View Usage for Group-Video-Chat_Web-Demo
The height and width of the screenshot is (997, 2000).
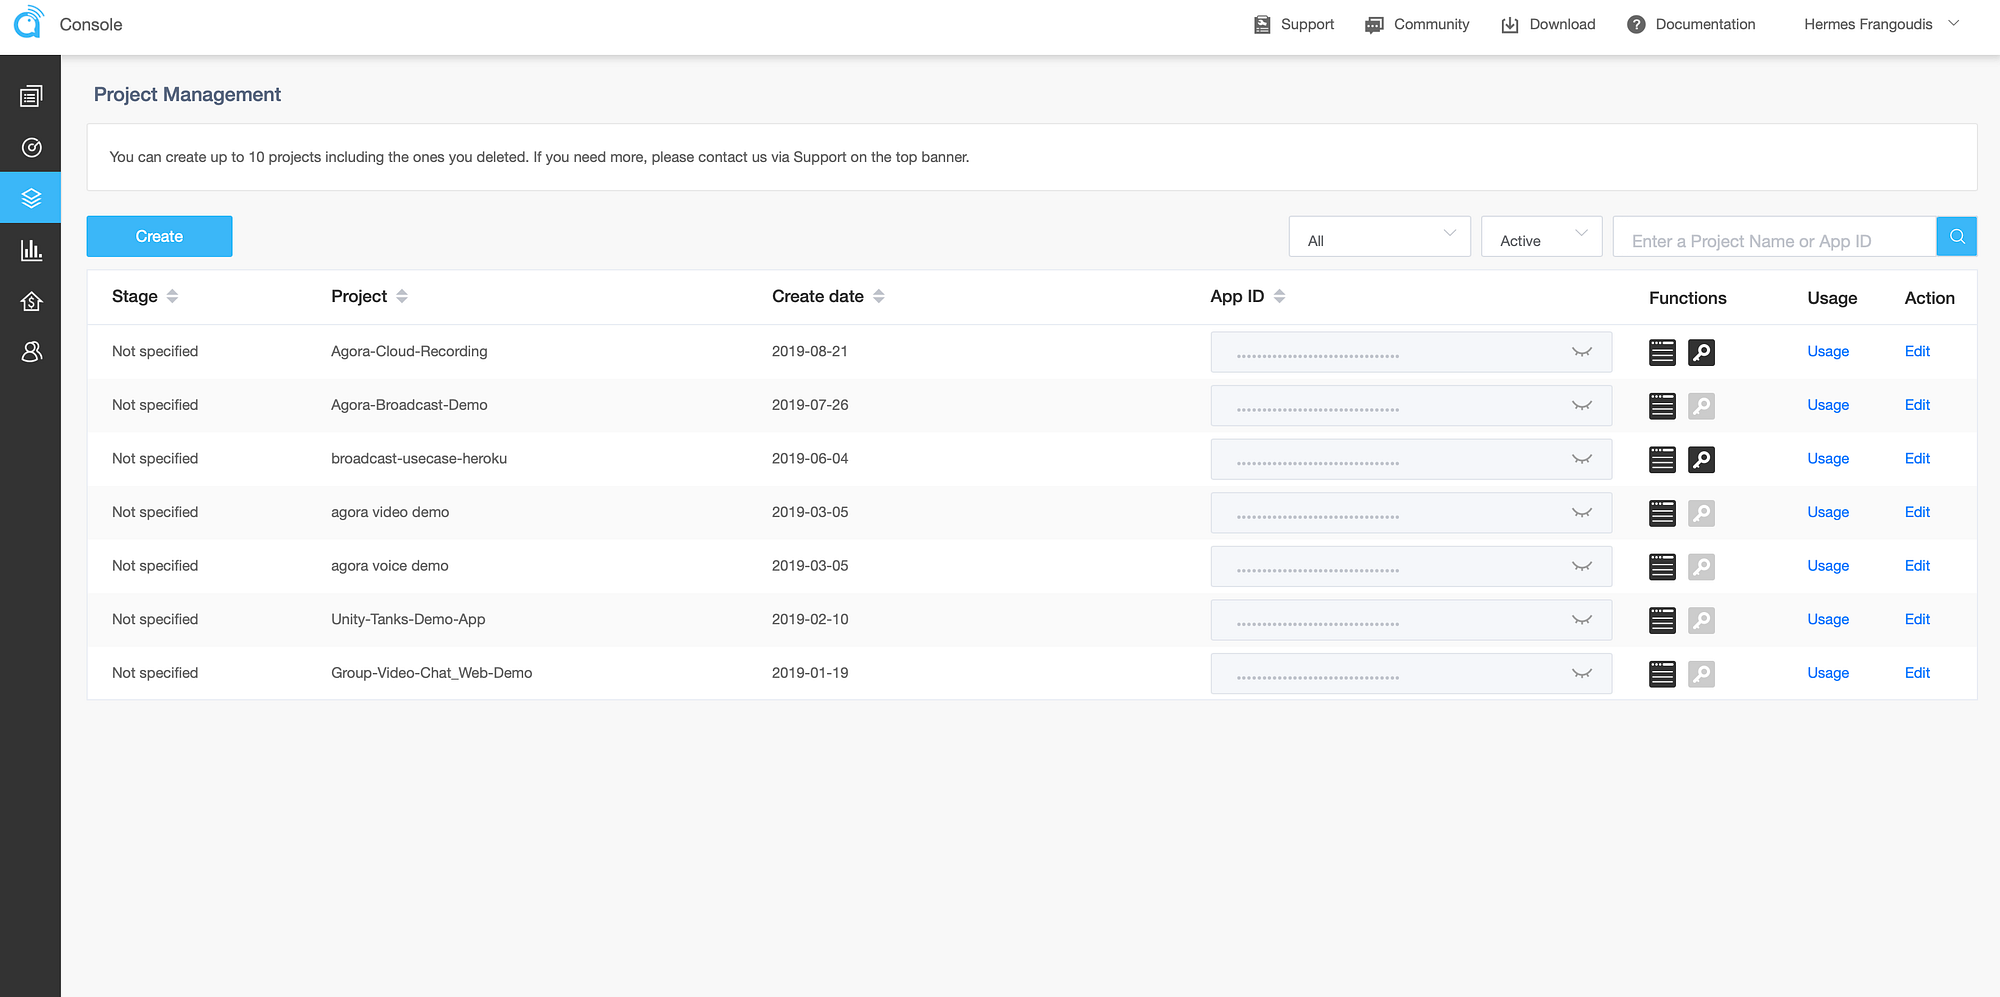[1828, 673]
